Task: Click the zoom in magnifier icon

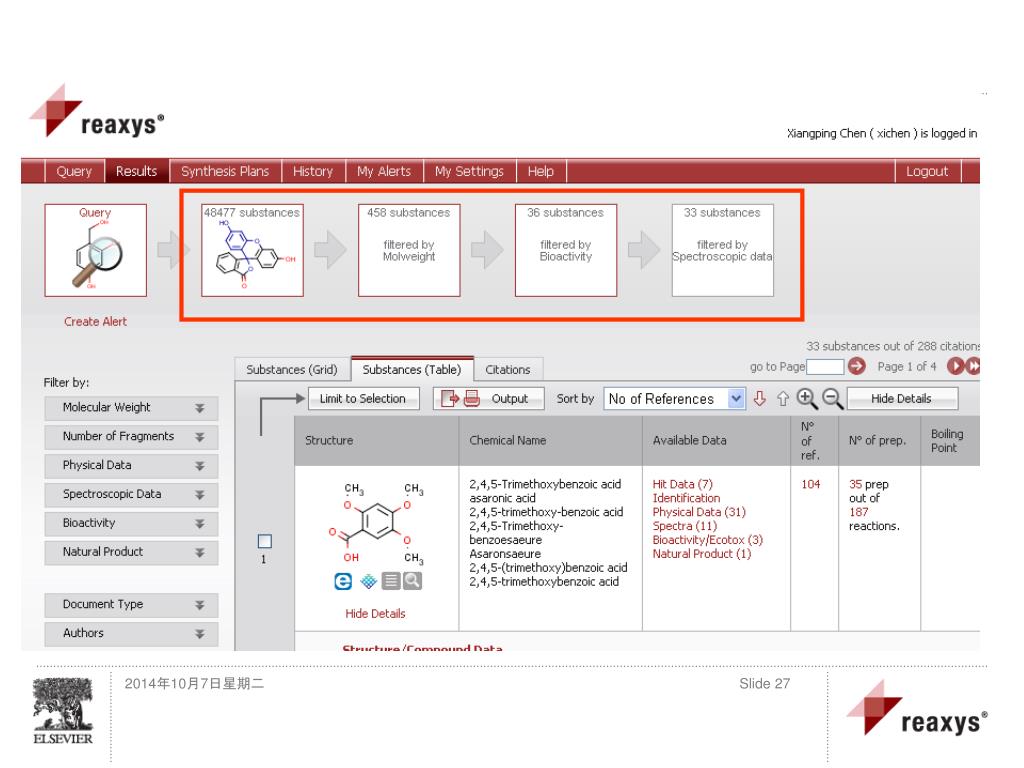Action: point(807,398)
